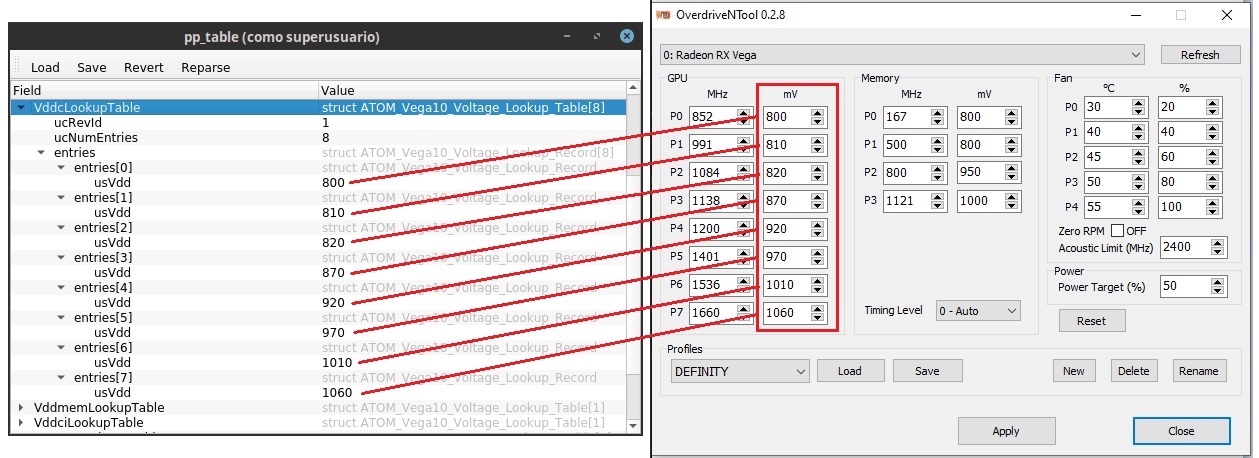Click Revert in pp_table toolbar
Screen dimensions: 1259x458
[144, 68]
